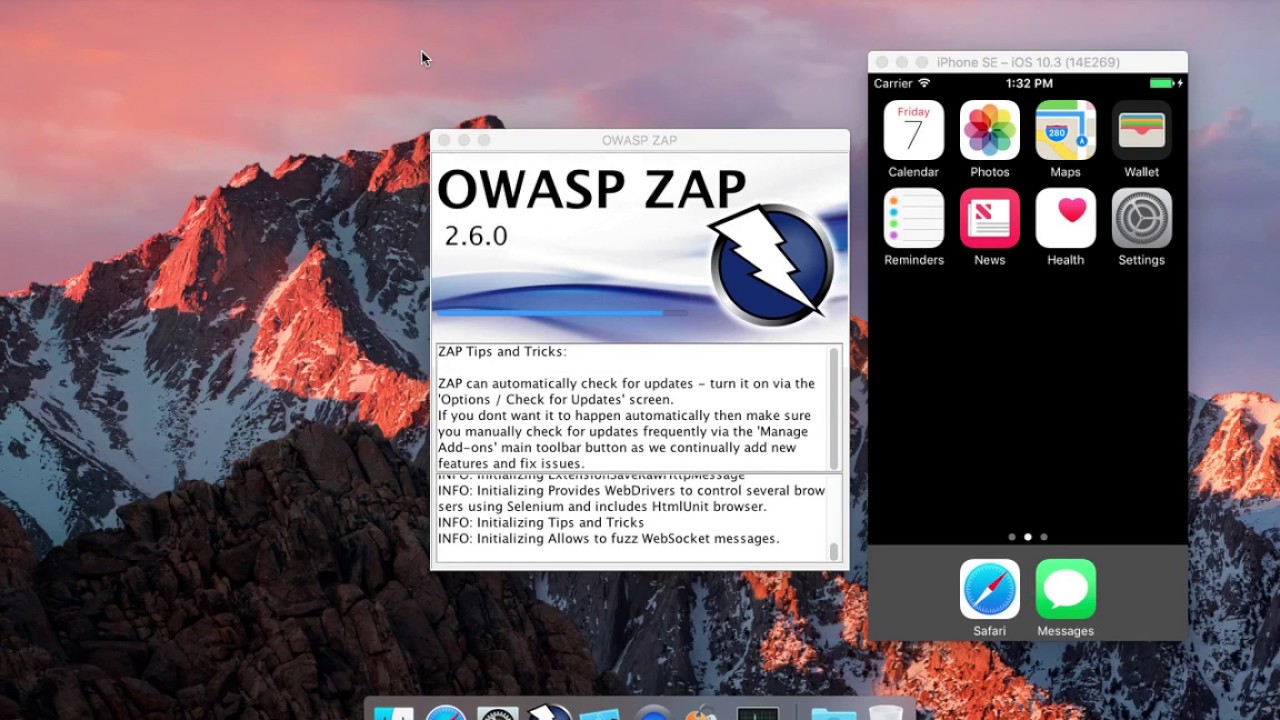The height and width of the screenshot is (720, 1280).
Task: Open iOS Settings in the simulator
Action: [x=1141, y=218]
